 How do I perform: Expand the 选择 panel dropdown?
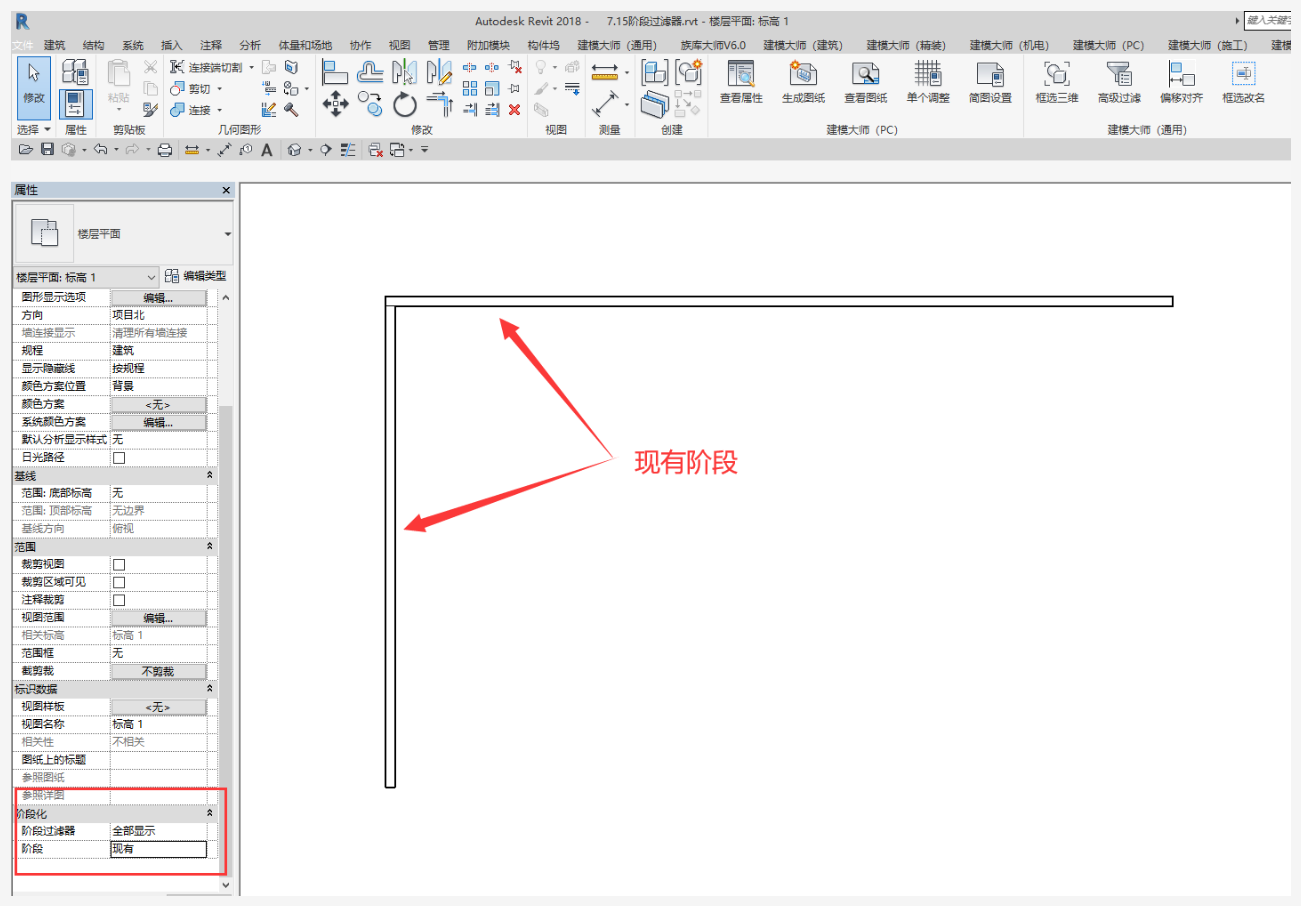[x=34, y=130]
